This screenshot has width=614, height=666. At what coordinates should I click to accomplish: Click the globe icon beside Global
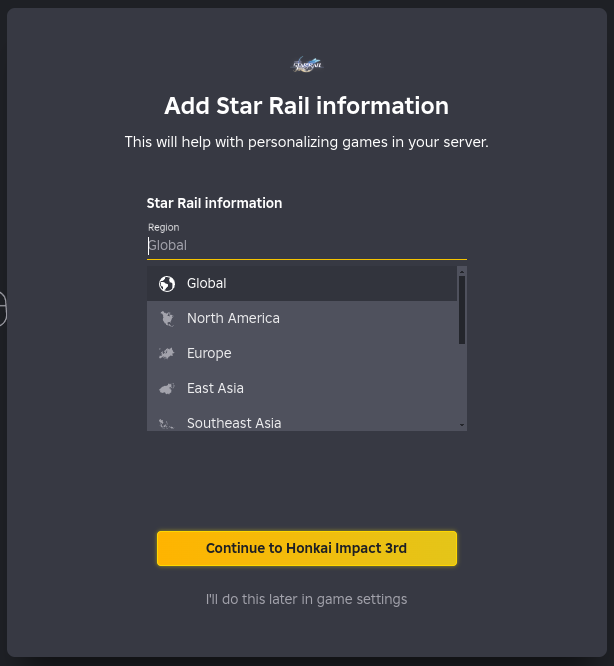pyautogui.click(x=167, y=284)
